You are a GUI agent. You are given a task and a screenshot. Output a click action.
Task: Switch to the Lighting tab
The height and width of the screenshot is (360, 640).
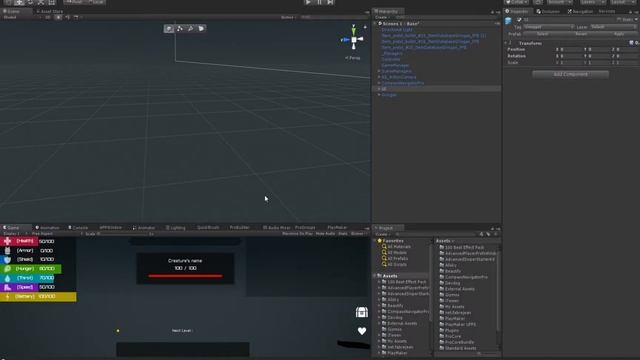(x=176, y=228)
